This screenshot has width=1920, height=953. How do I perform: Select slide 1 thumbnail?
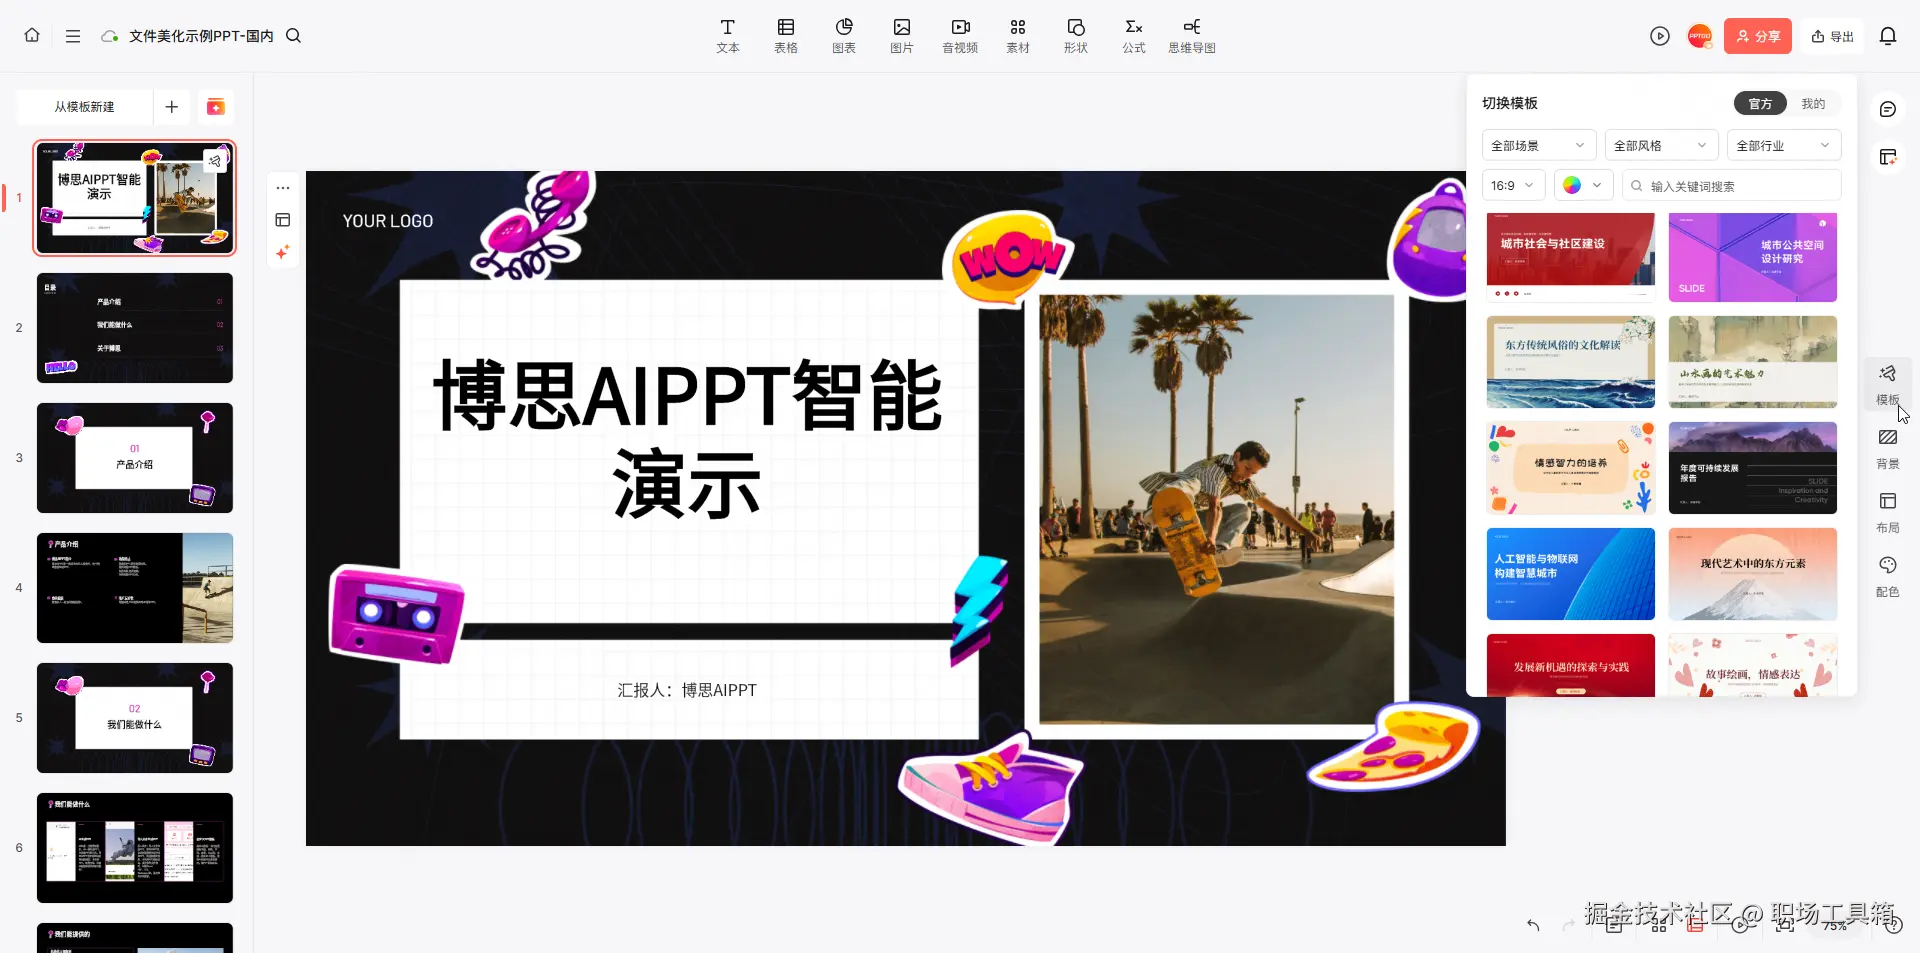pyautogui.click(x=135, y=198)
